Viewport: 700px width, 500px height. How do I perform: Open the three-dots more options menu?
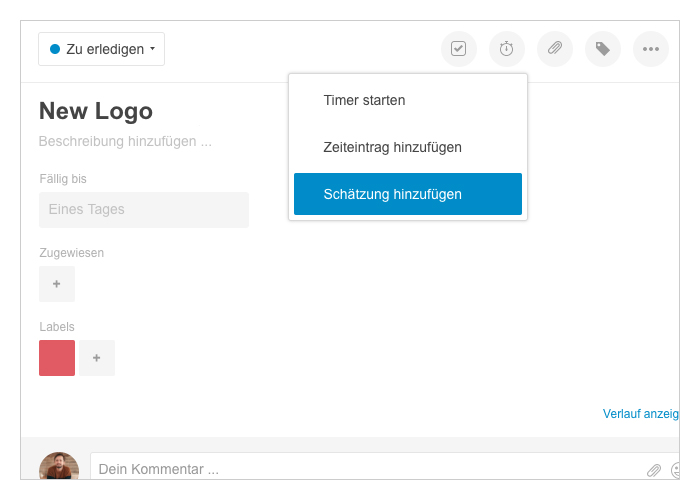[651, 49]
